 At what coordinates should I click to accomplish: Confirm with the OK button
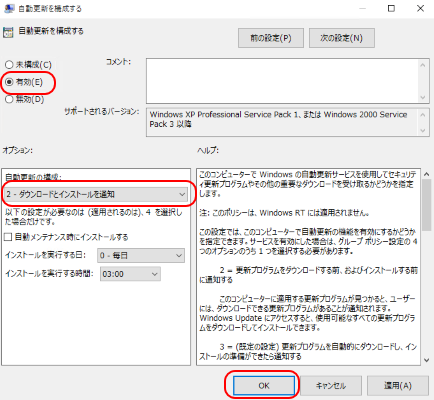tap(264, 386)
